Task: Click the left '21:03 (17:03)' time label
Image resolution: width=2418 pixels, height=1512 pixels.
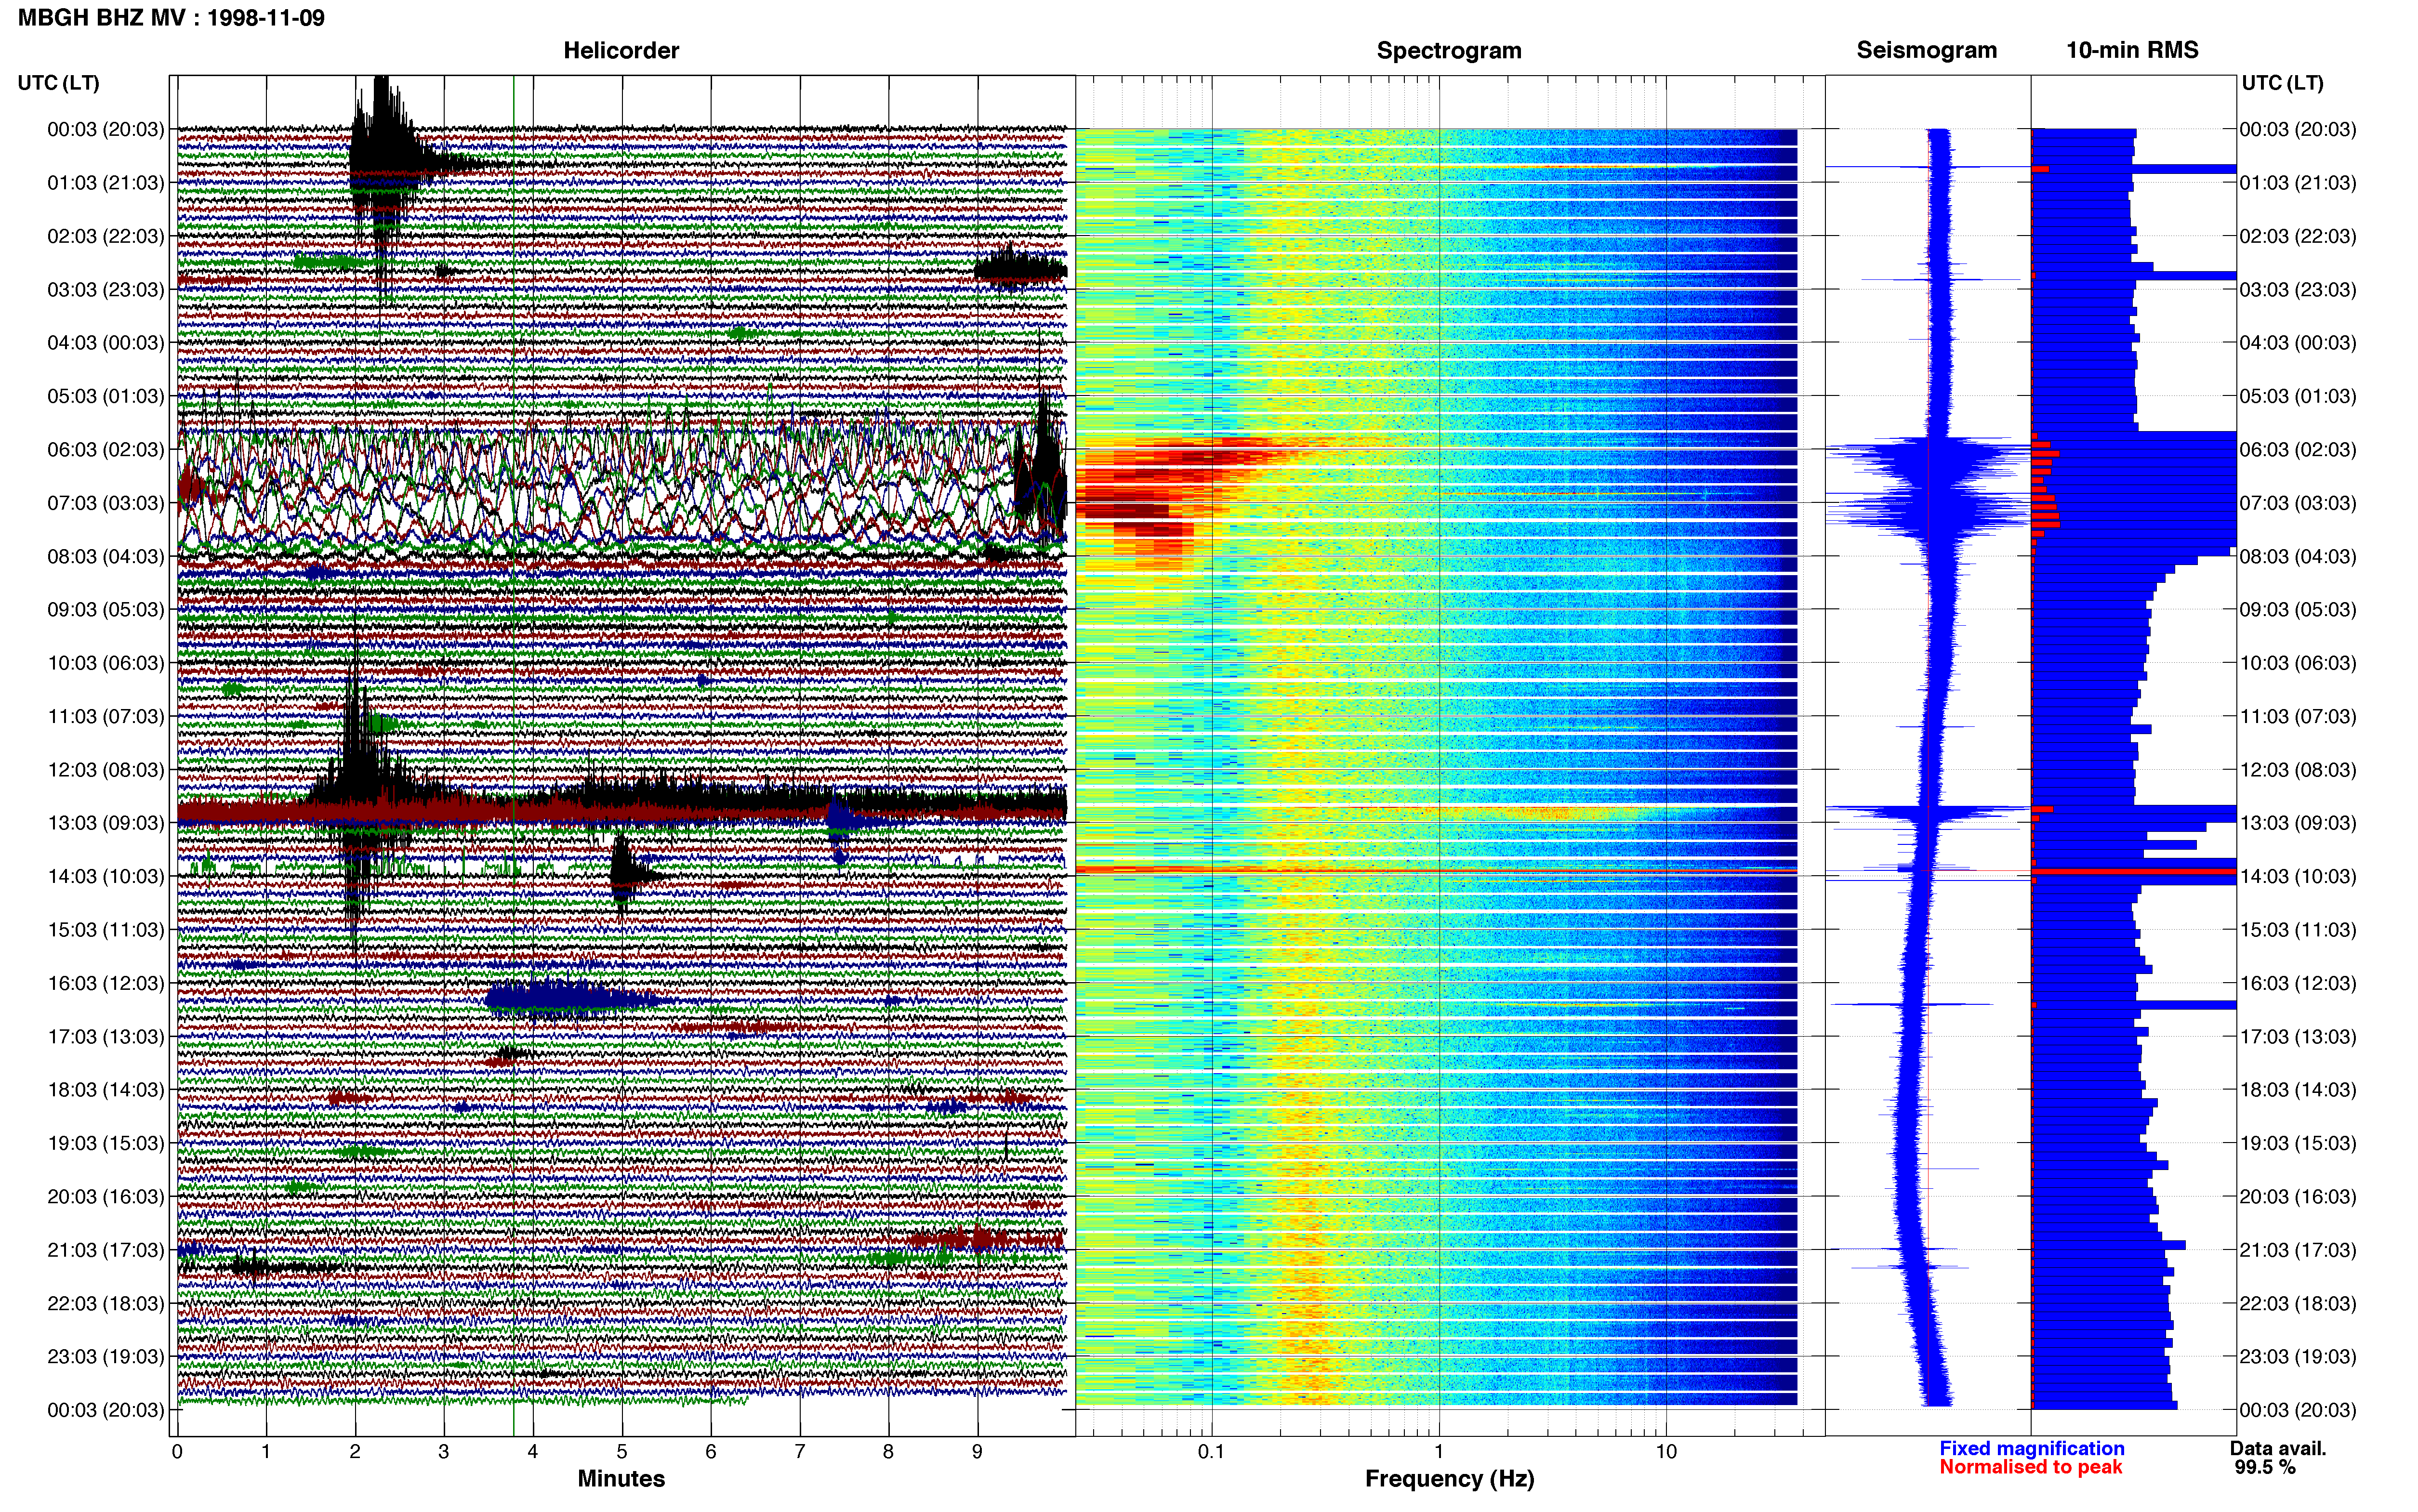Action: click(106, 1250)
